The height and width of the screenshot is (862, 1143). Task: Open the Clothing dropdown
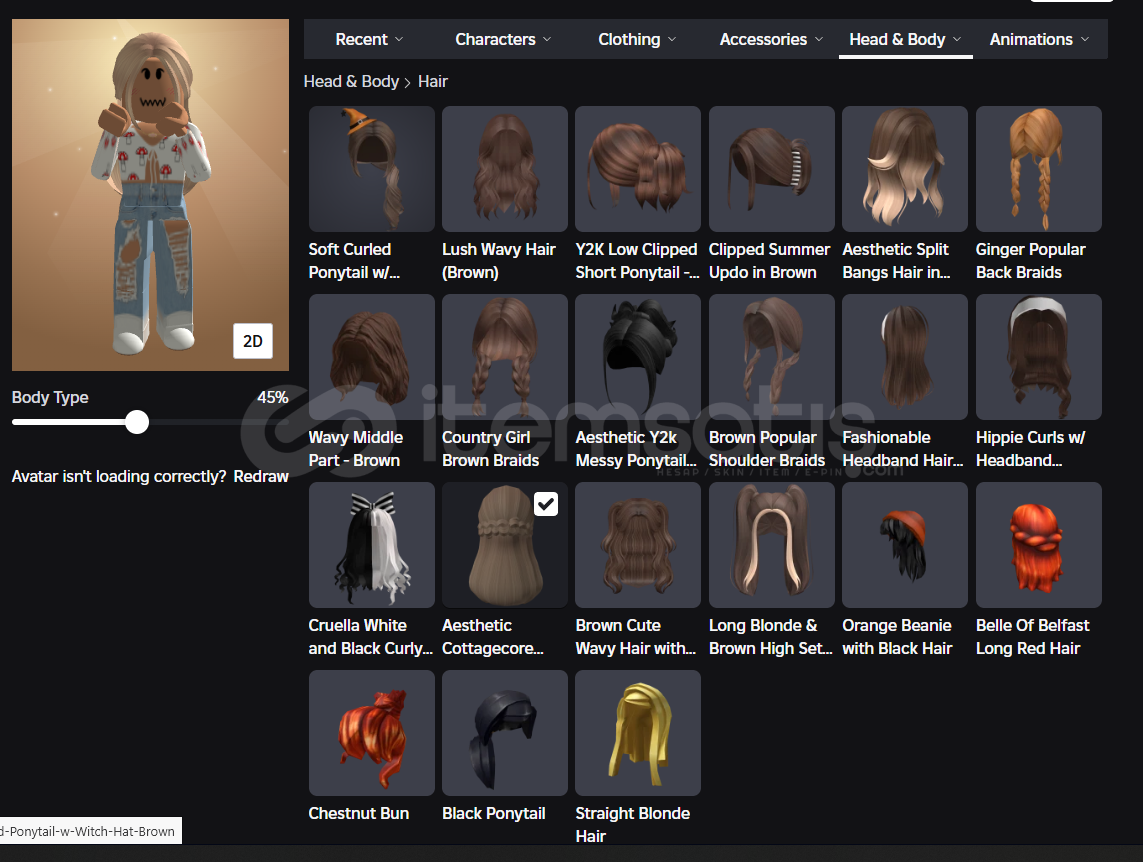(637, 40)
